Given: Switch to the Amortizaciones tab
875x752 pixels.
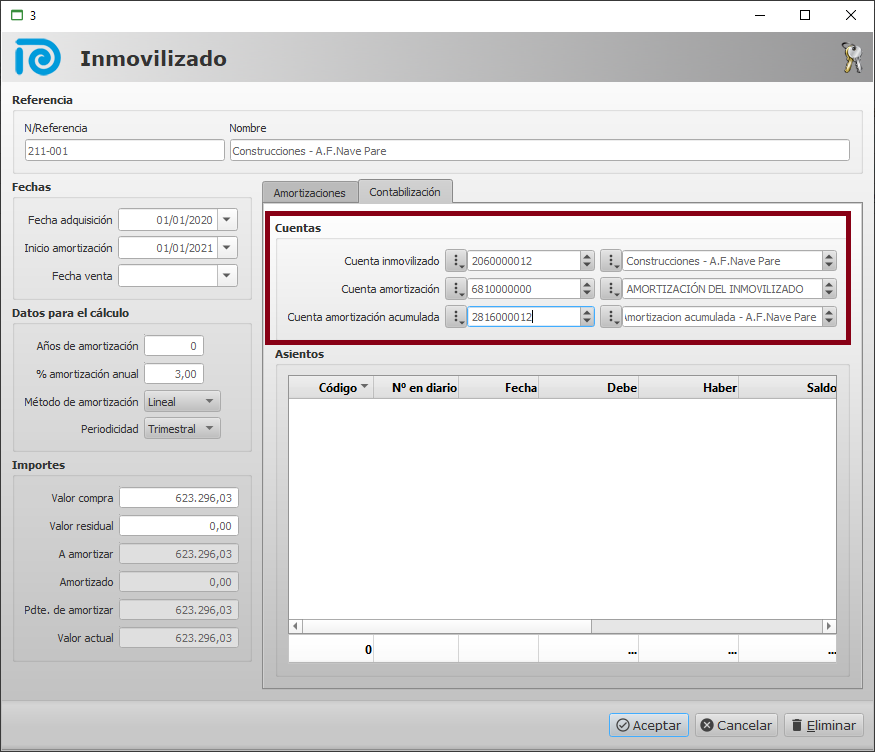Looking at the screenshot, I should [310, 193].
